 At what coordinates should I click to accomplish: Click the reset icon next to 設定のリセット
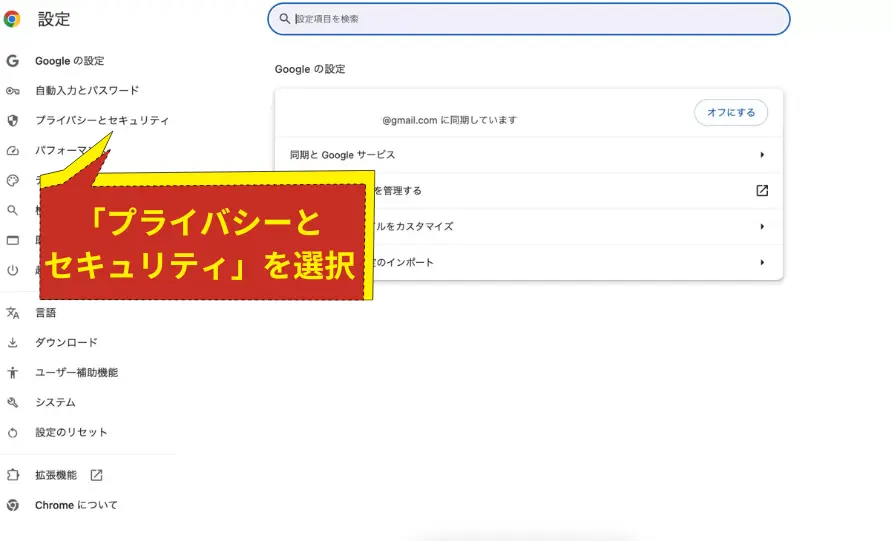(13, 433)
